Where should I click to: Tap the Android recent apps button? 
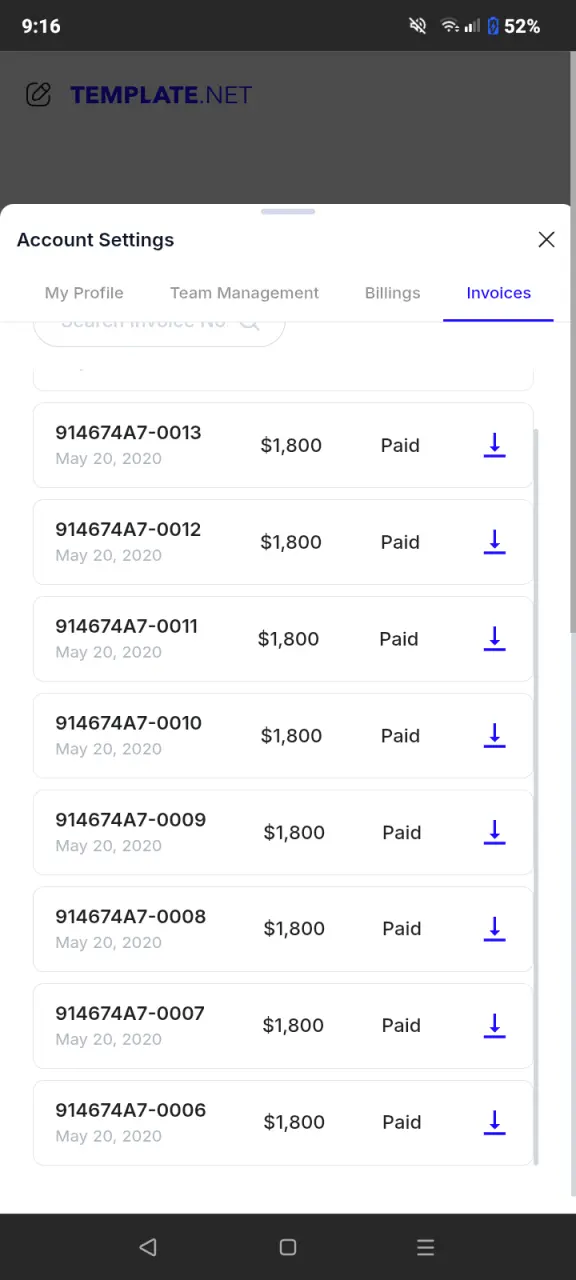425,1247
